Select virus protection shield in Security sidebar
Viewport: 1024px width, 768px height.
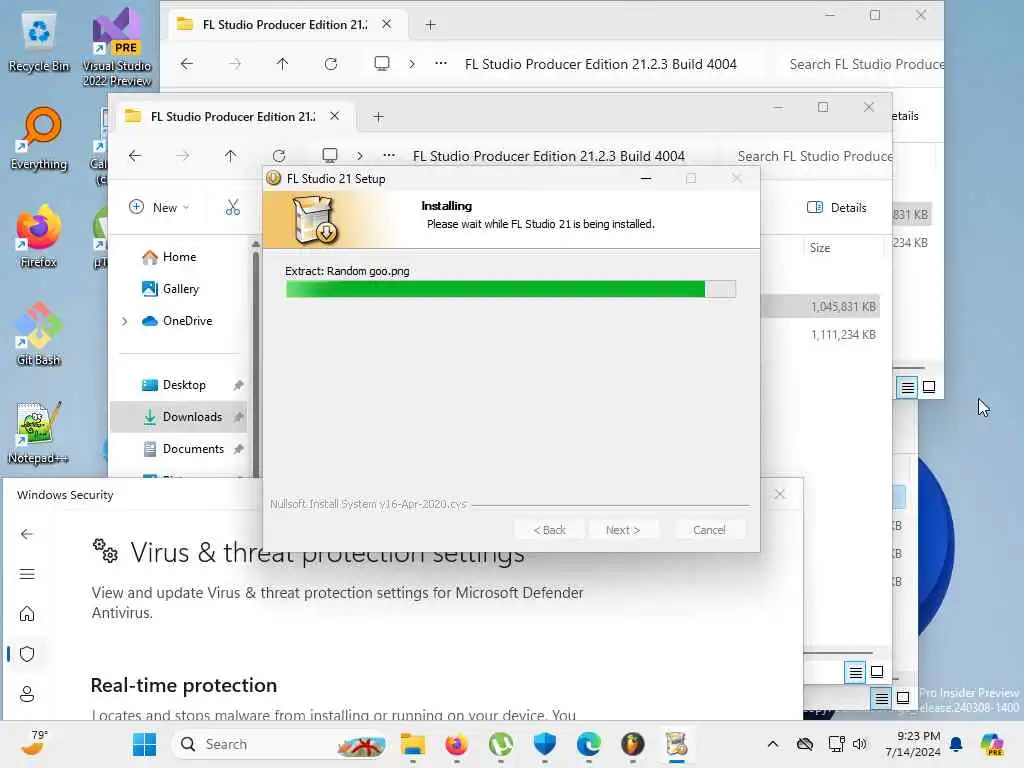tap(27, 654)
